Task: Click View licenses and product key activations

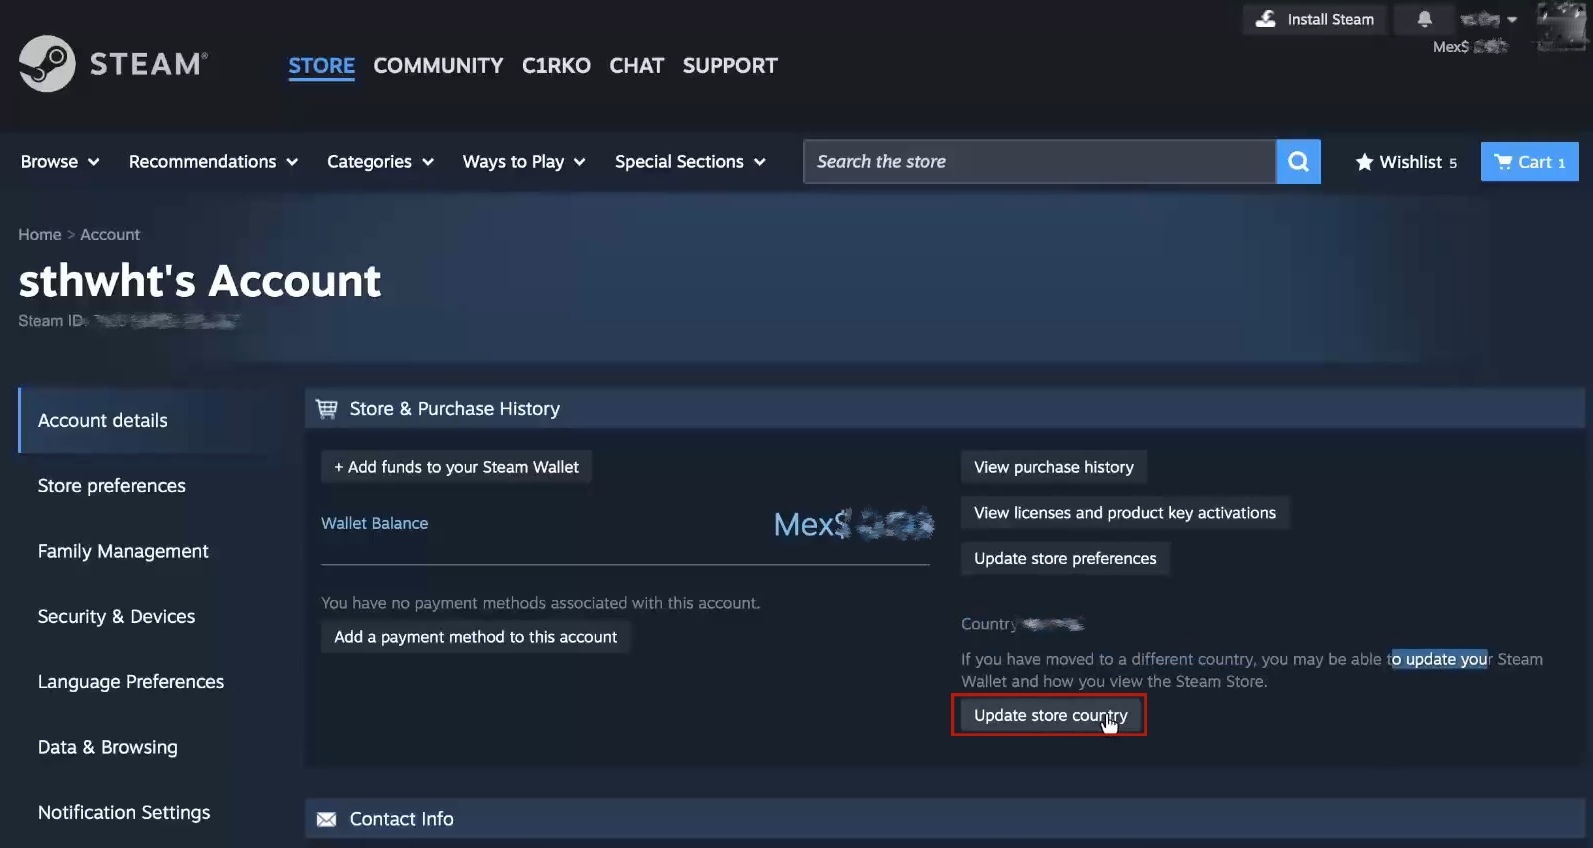Action: click(1125, 513)
